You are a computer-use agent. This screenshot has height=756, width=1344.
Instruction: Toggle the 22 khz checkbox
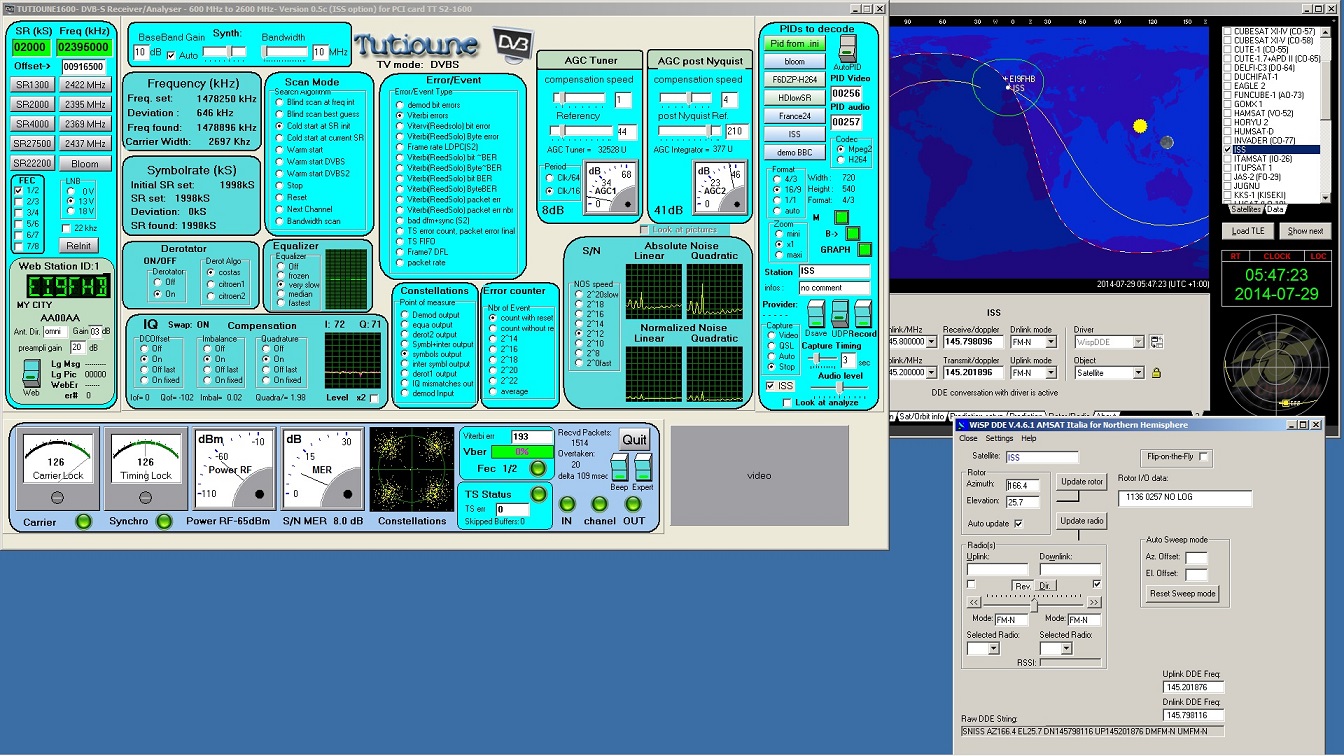coord(65,229)
